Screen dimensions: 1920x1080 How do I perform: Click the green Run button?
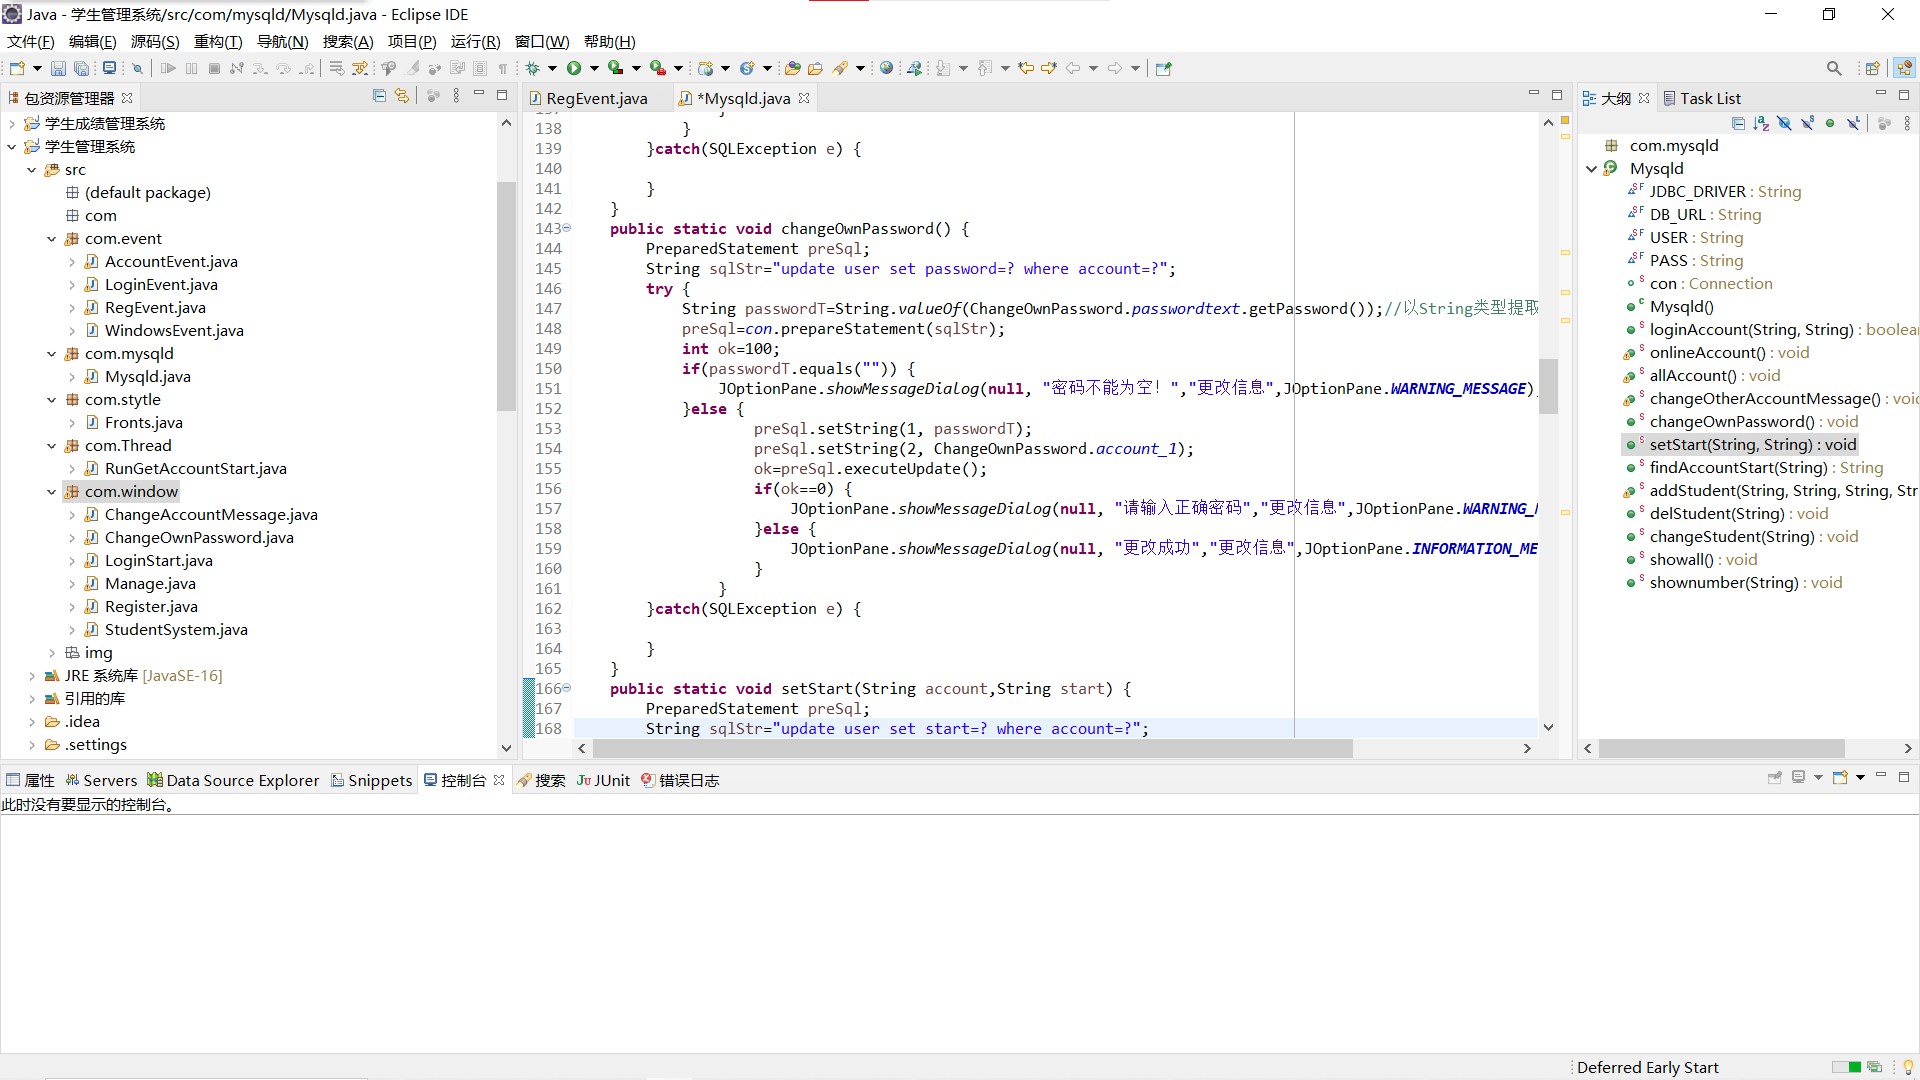click(x=574, y=68)
